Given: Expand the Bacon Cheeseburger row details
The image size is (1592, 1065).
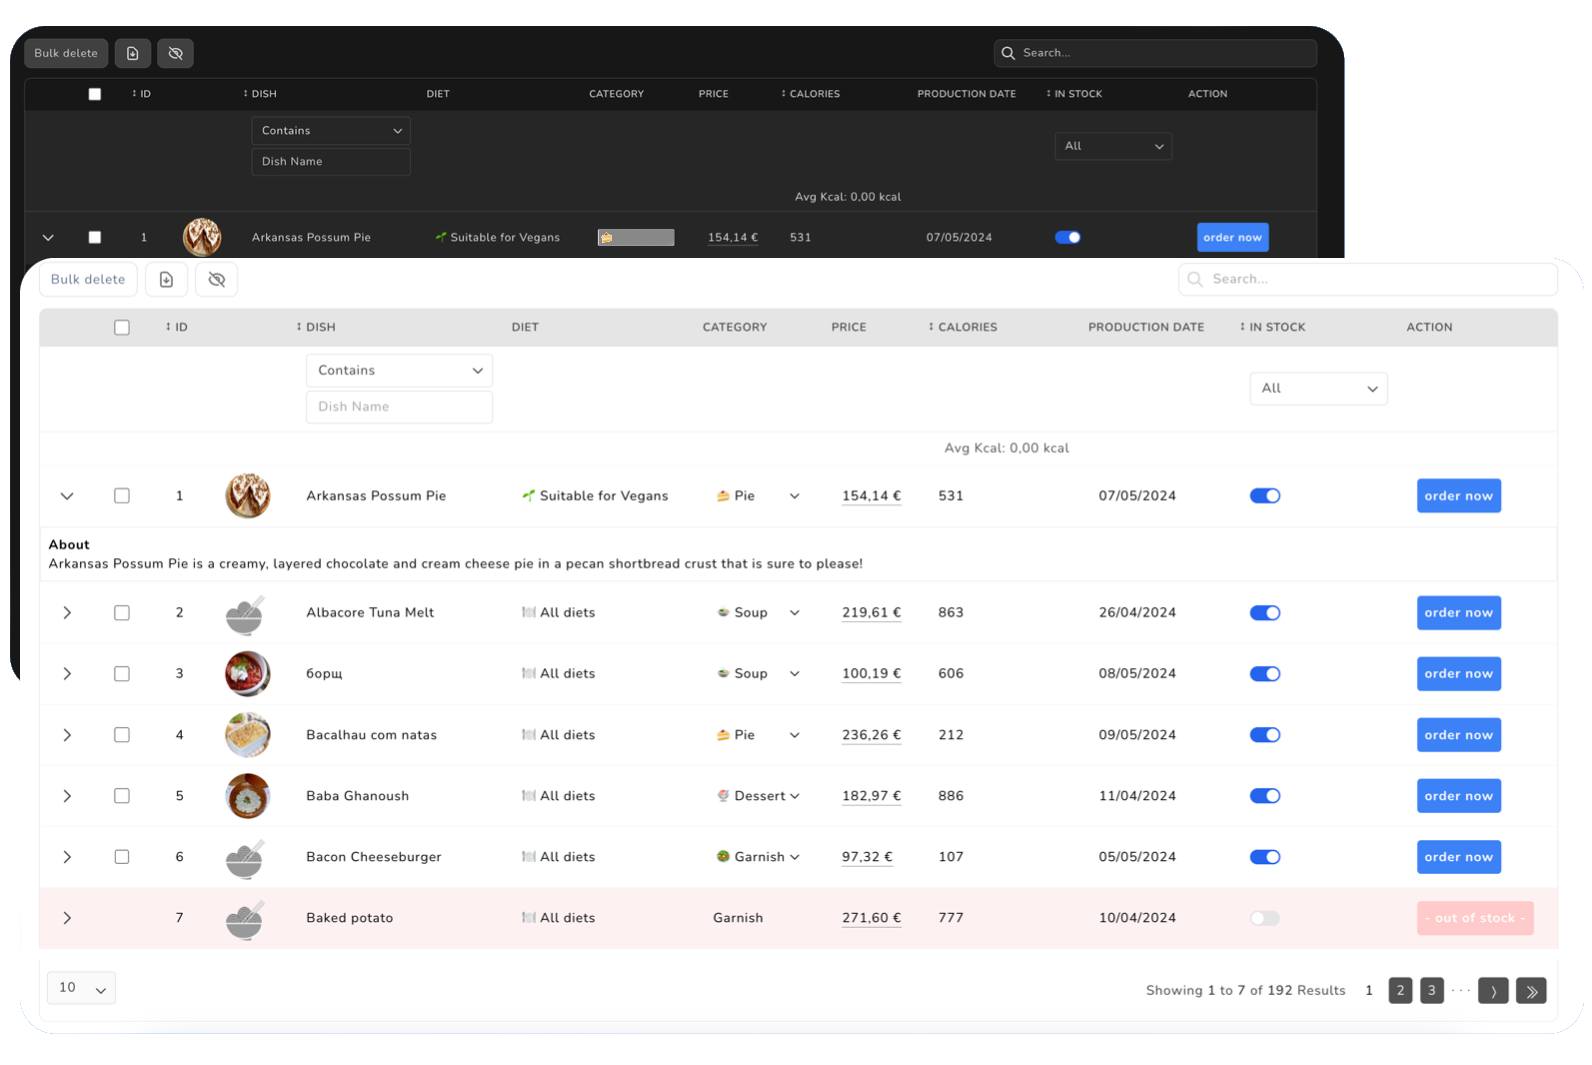Looking at the screenshot, I should point(67,857).
